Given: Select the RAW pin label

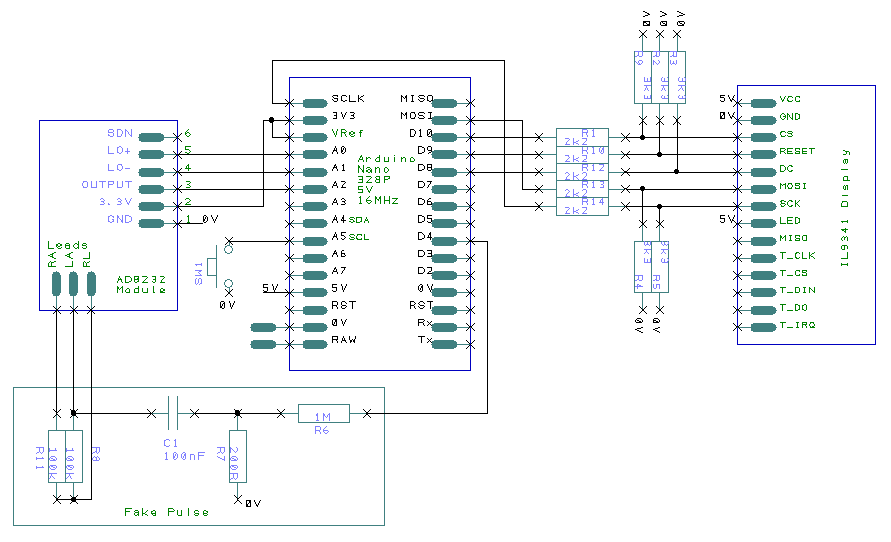Looking at the screenshot, I should pyautogui.click(x=344, y=339).
